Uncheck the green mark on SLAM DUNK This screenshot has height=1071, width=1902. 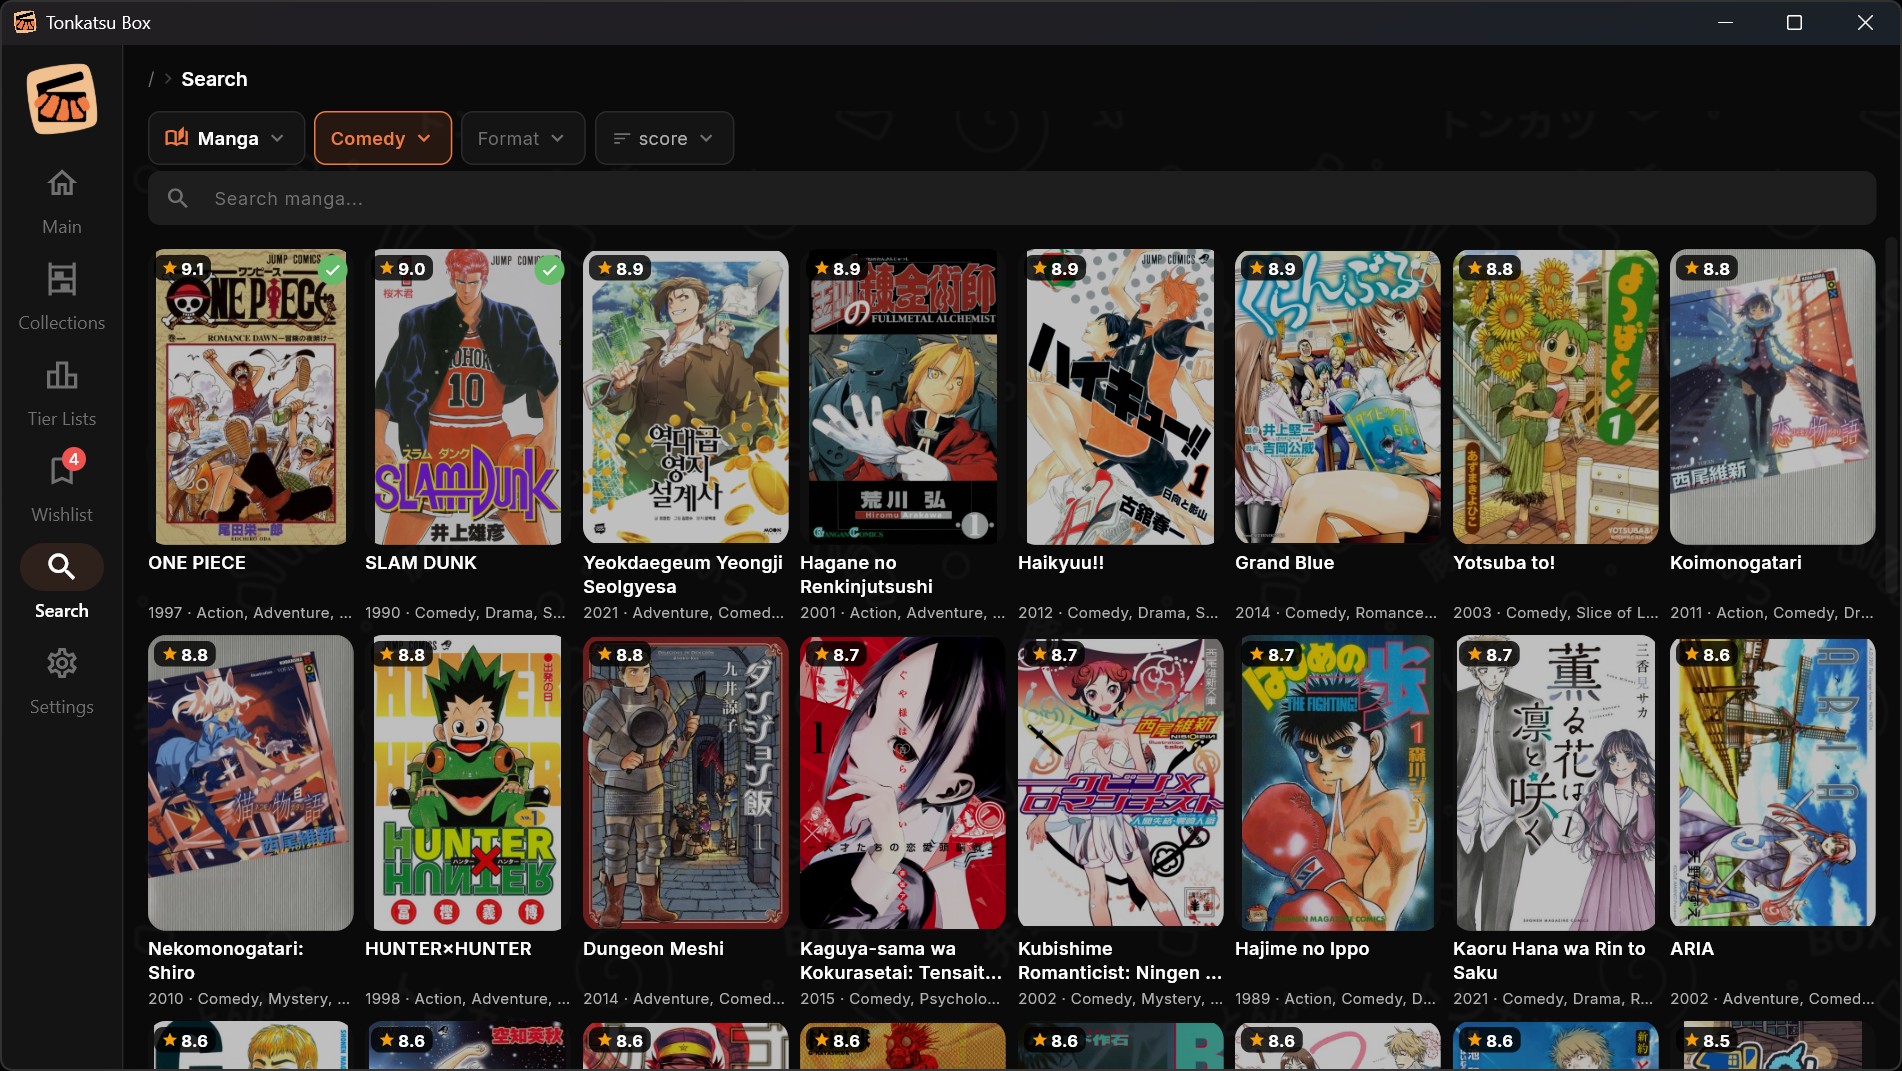click(x=549, y=270)
